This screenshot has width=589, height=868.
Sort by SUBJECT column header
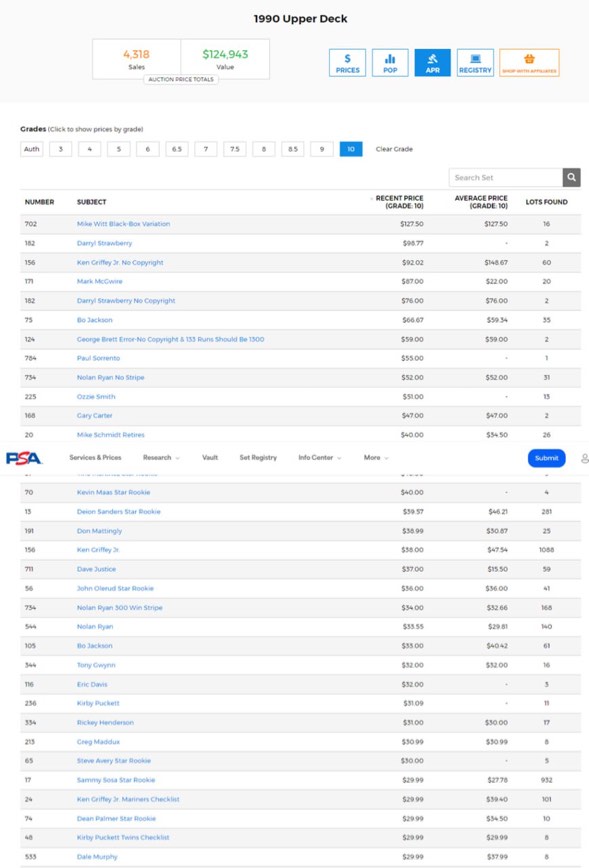tap(91, 202)
